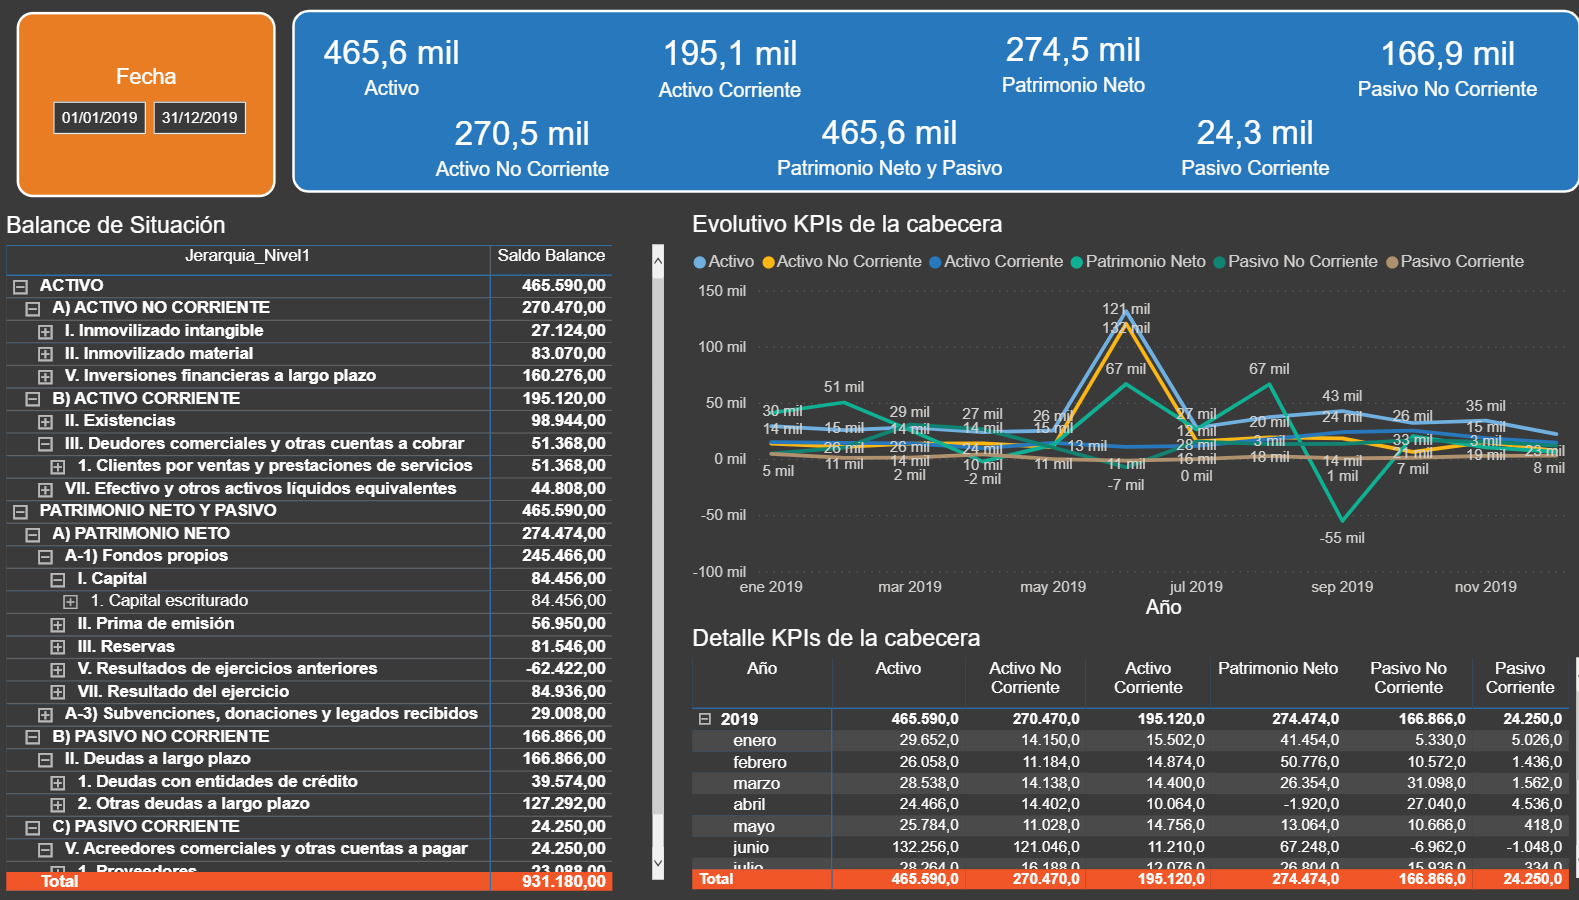Collapse I. Capital row

click(58, 580)
